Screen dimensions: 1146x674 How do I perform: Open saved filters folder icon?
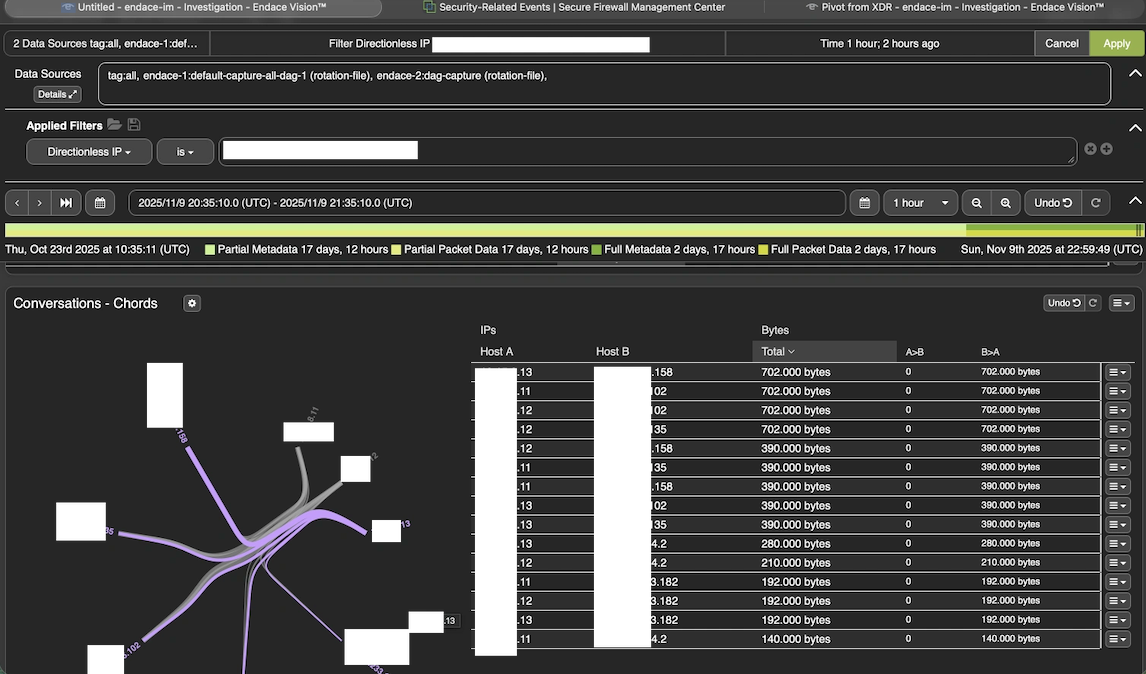pos(114,125)
